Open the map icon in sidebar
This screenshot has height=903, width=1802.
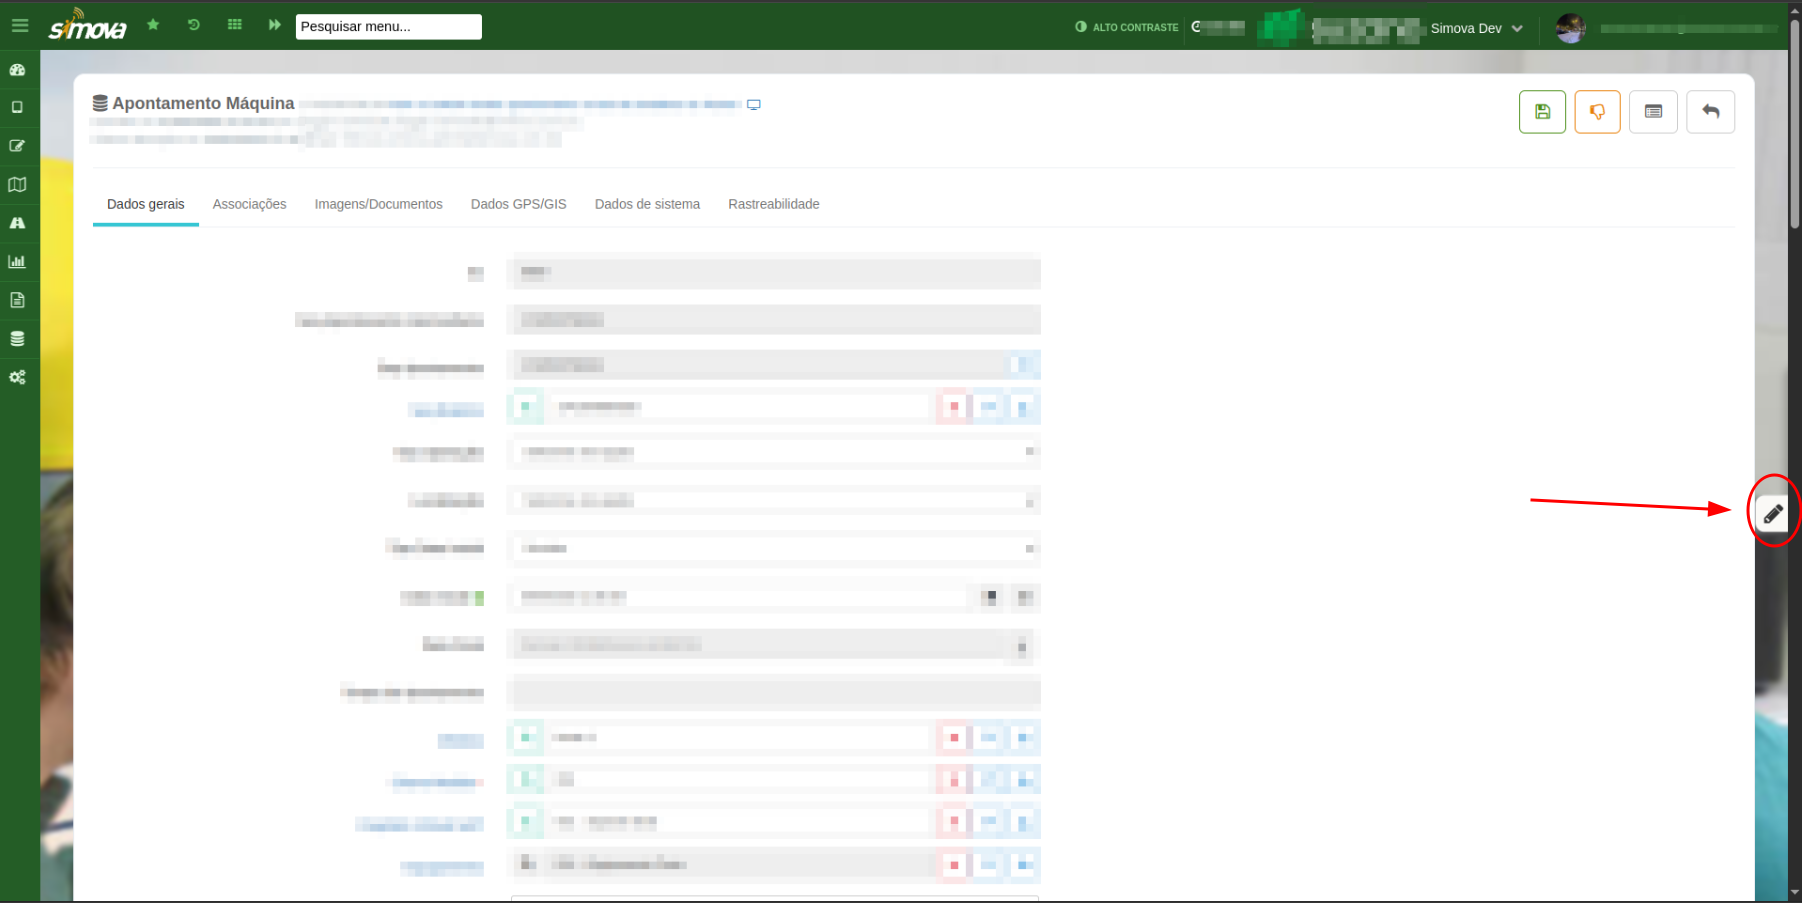tap(17, 185)
